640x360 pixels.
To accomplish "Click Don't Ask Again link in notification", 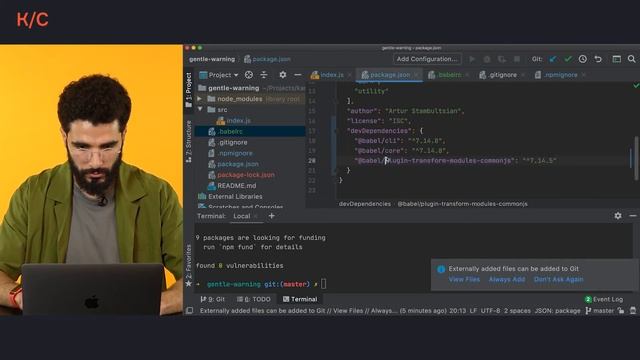I will coord(558,280).
